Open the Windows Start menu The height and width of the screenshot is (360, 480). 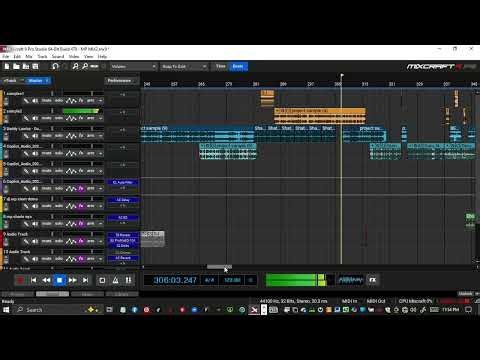tap(6, 310)
